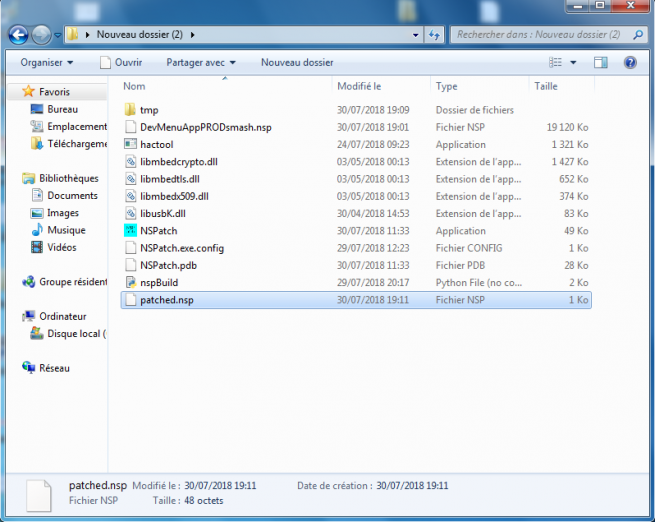Select the libmbedtls.dll file icon
The width and height of the screenshot is (655, 522).
click(130, 179)
